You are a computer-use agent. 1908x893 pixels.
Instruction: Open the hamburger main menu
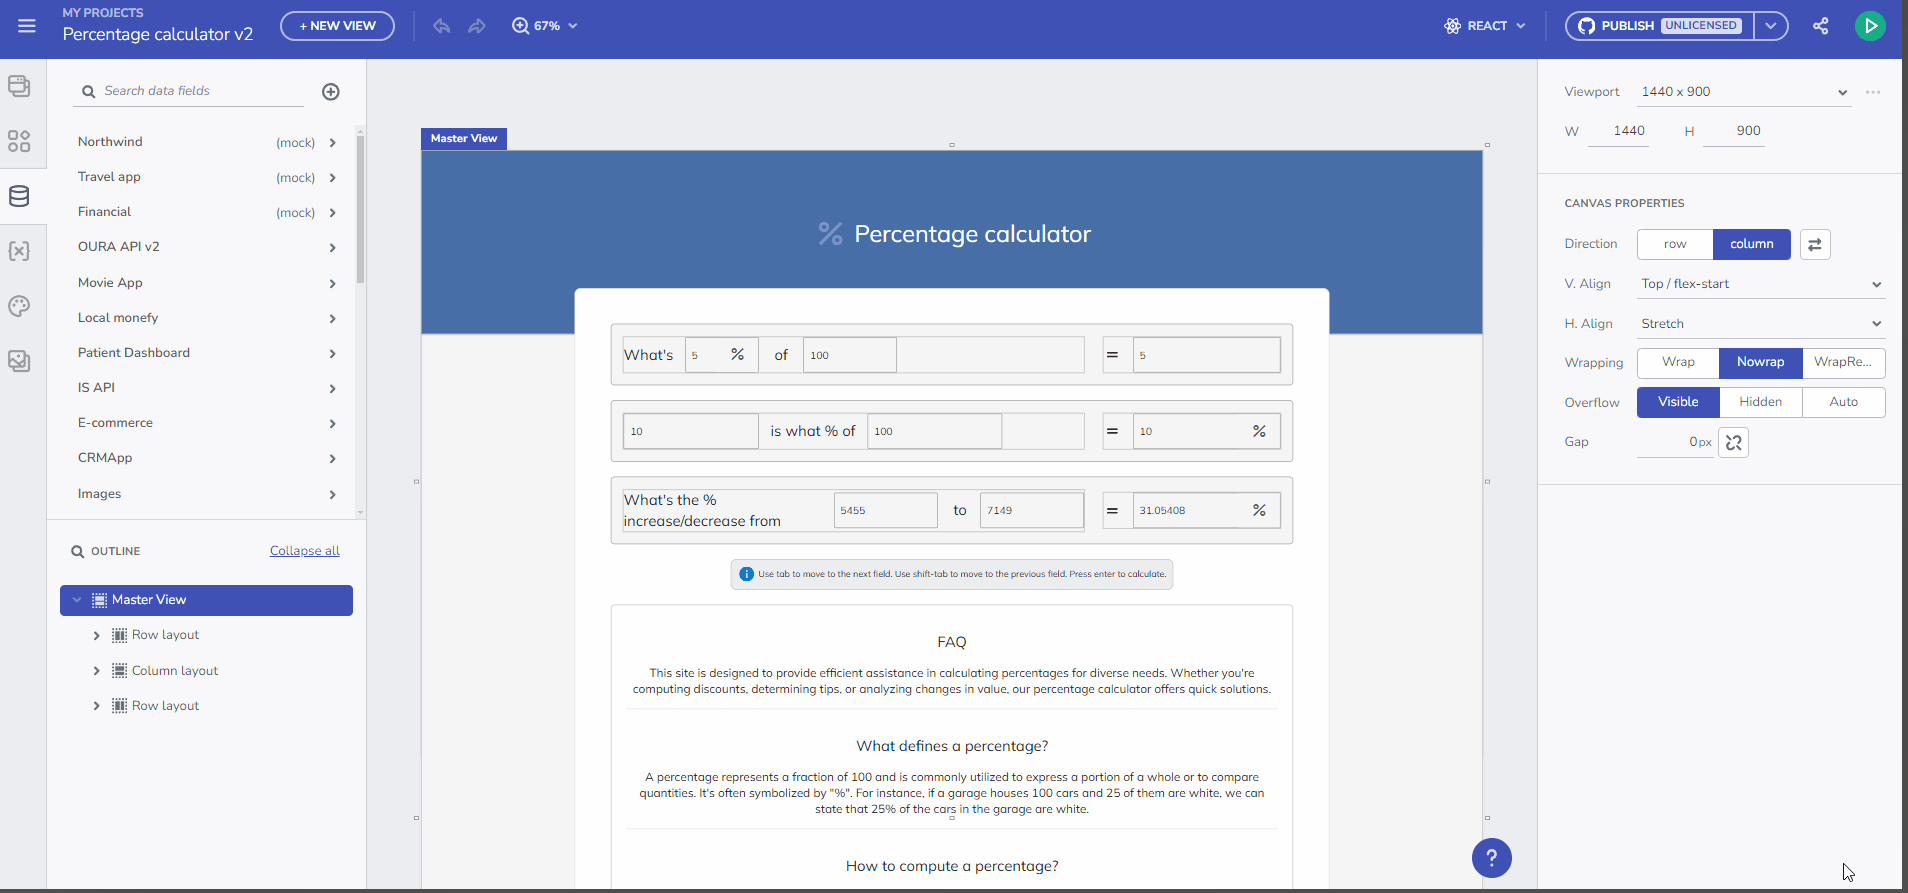(x=27, y=26)
